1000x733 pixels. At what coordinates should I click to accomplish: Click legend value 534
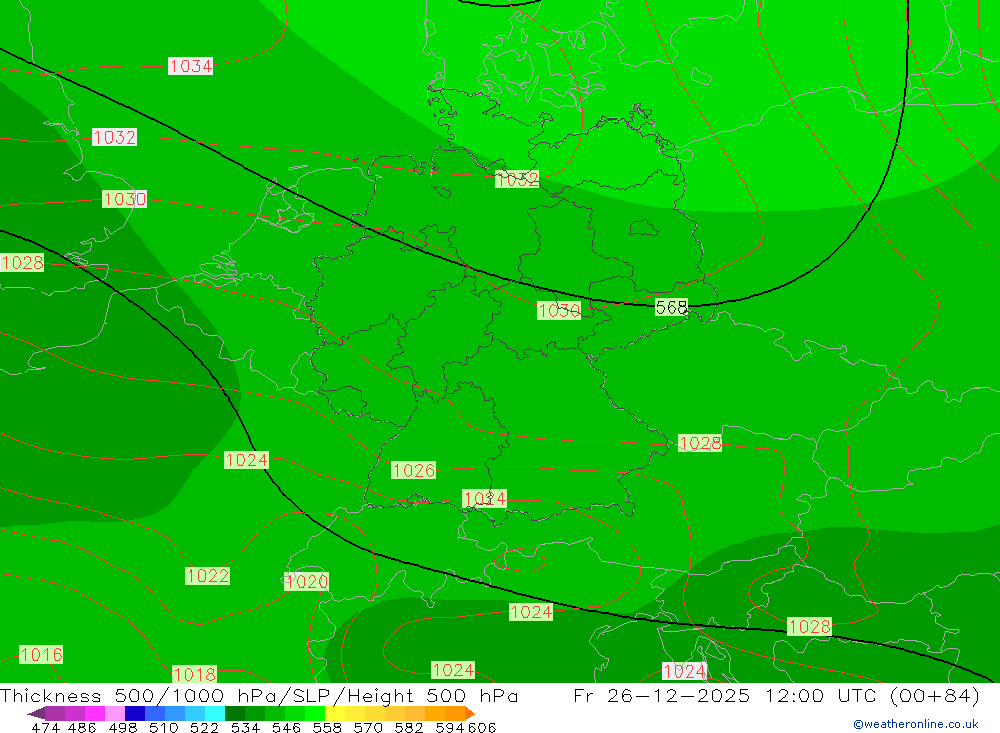(245, 727)
